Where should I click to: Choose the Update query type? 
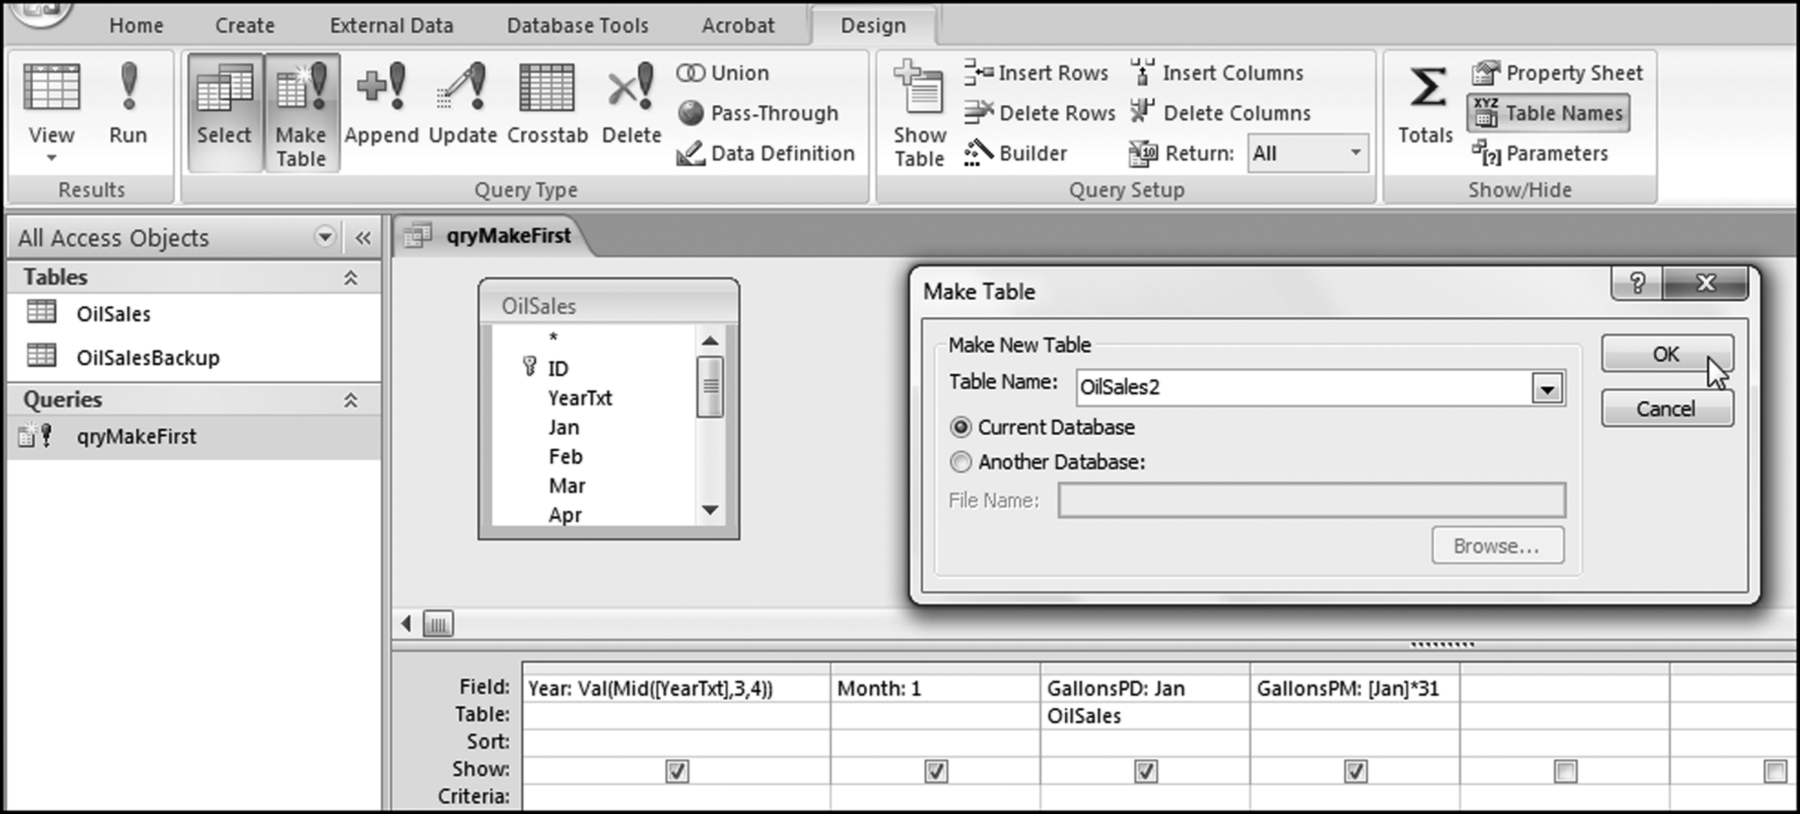462,104
